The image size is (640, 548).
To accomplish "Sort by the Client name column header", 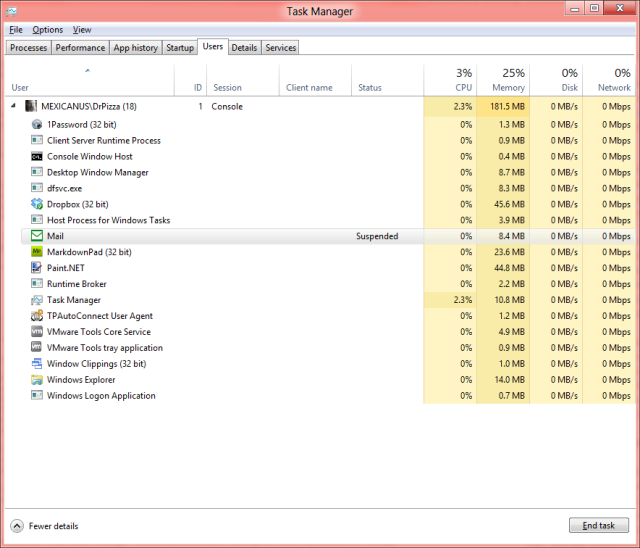I will [315, 80].
